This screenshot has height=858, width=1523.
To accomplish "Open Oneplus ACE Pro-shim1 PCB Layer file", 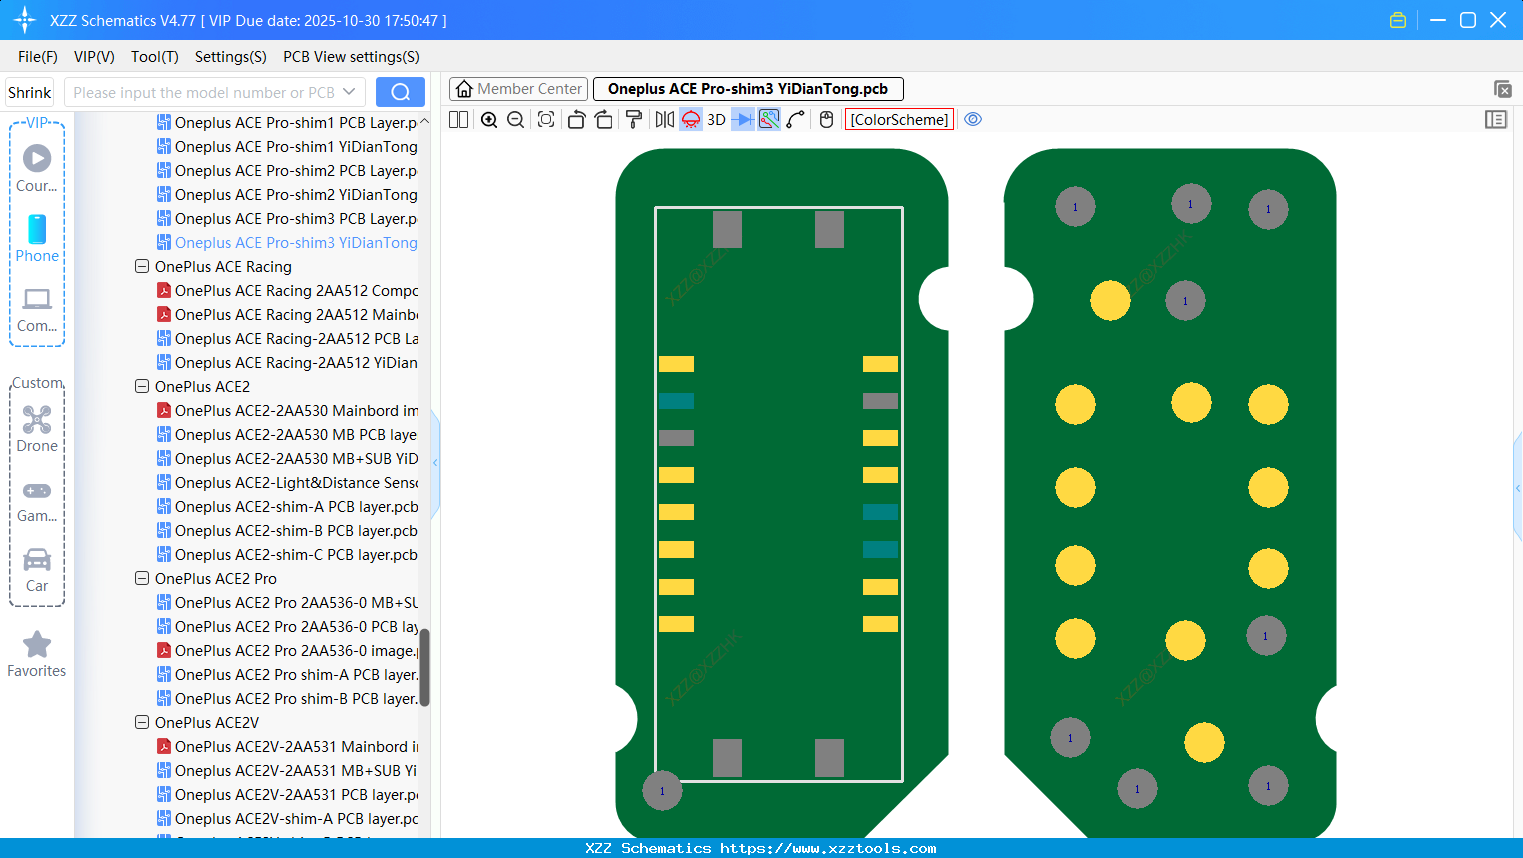I will point(287,123).
